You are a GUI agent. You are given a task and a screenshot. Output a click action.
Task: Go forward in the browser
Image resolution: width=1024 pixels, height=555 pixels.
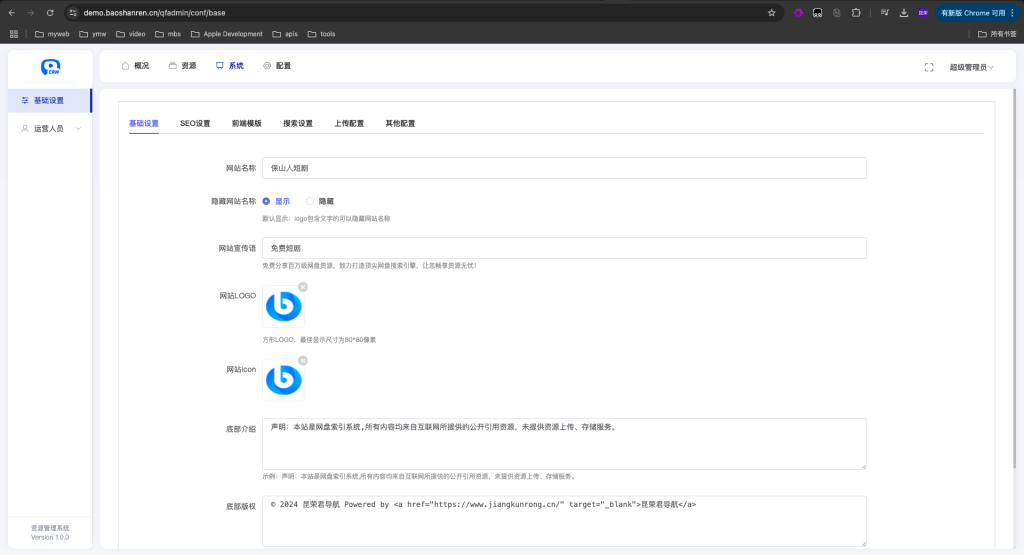pos(31,12)
